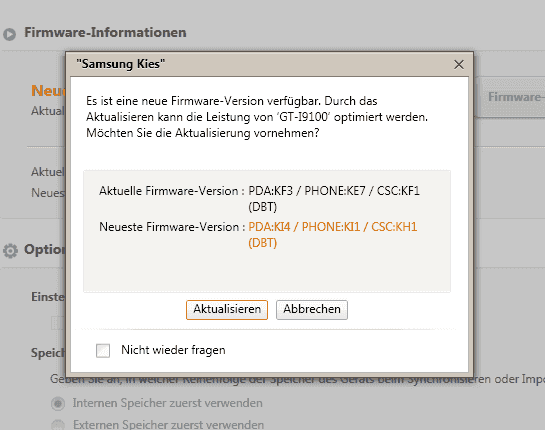The width and height of the screenshot is (545, 430).
Task: Select Externen Speicher zuerst verwenden radio
Action: point(58,425)
